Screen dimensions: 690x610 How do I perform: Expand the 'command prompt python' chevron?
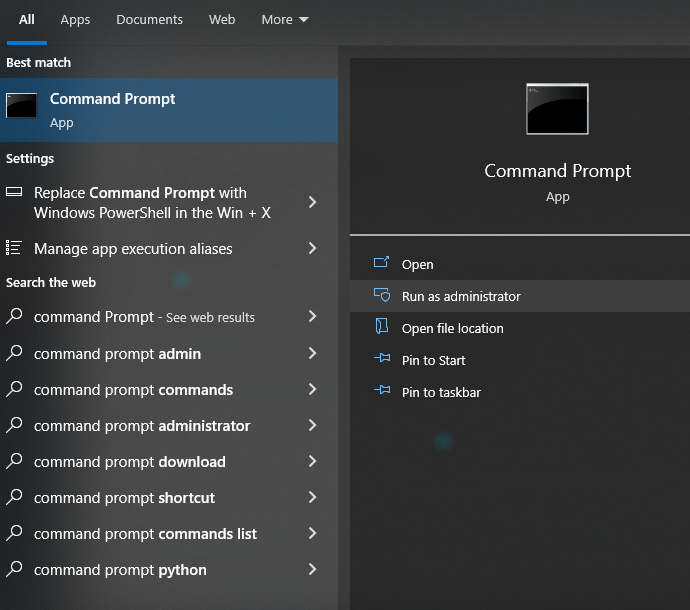click(x=312, y=569)
